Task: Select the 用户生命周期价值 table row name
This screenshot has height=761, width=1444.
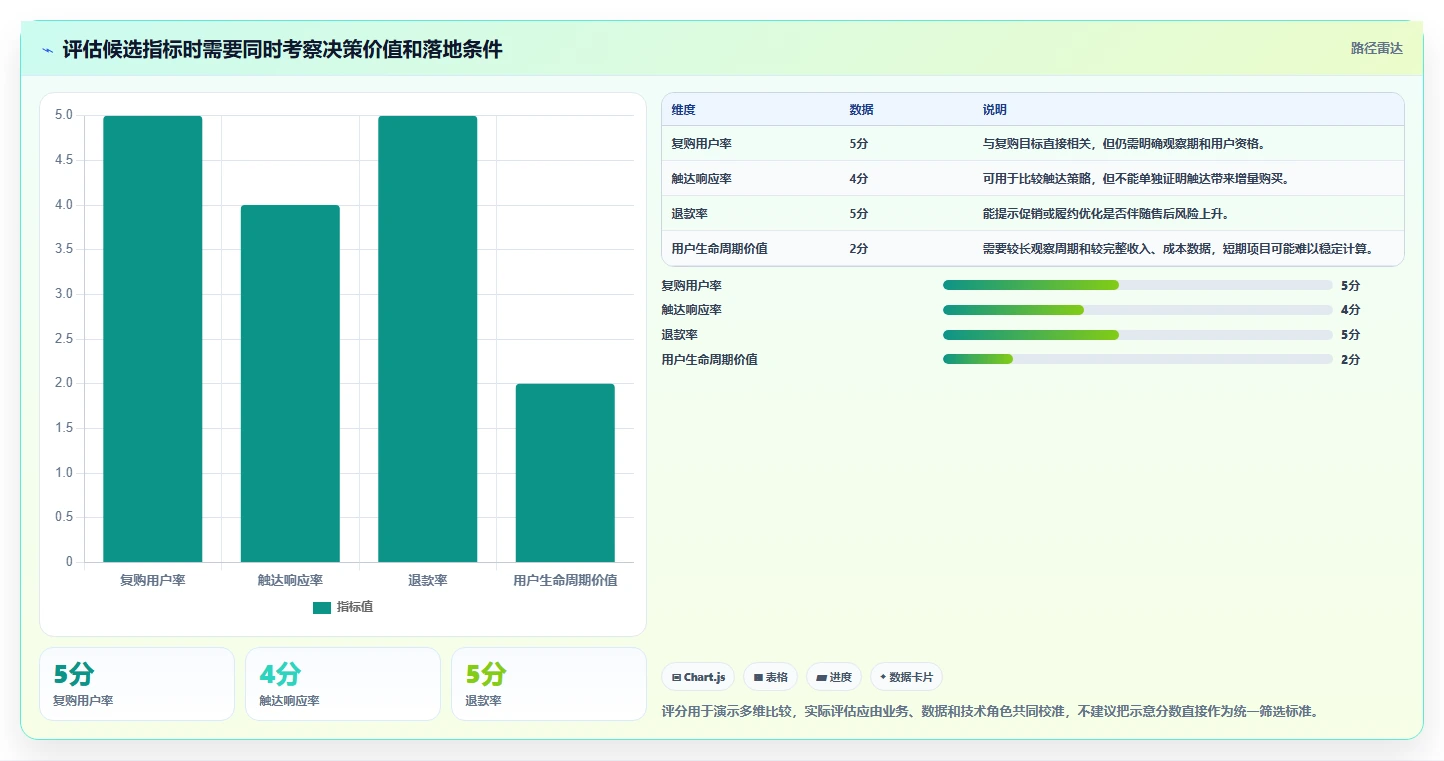Action: pos(720,249)
